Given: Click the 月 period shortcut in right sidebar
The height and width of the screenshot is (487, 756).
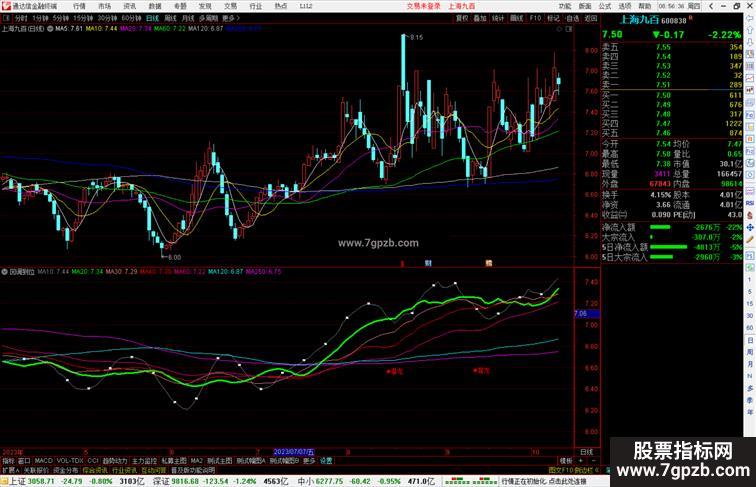Looking at the screenshot, I should coord(750,364).
